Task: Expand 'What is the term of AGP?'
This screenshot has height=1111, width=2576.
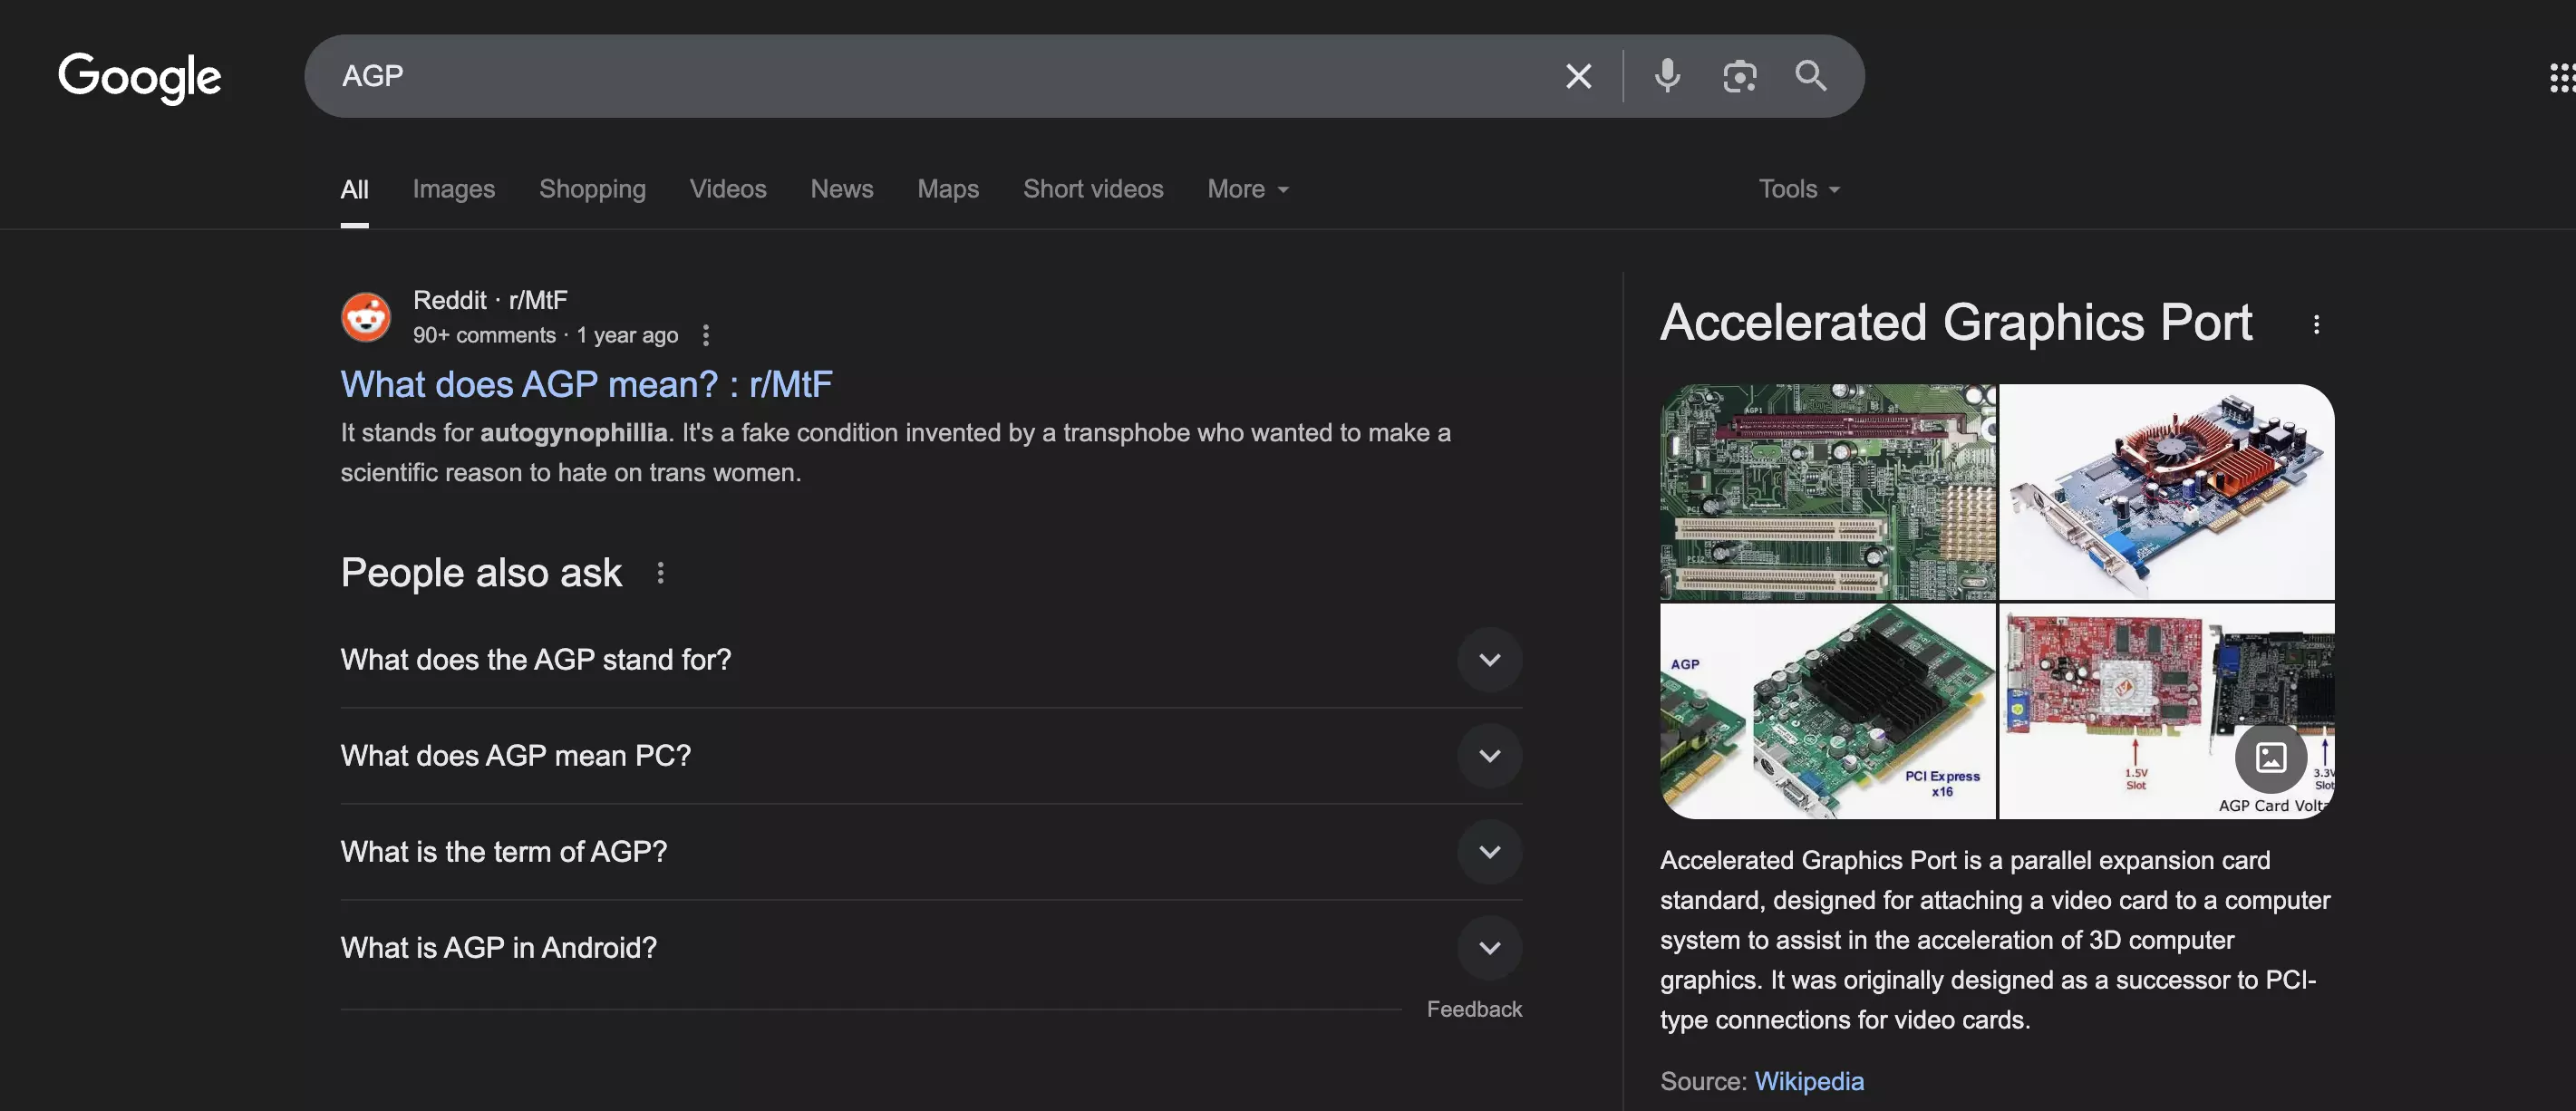Action: coord(931,852)
